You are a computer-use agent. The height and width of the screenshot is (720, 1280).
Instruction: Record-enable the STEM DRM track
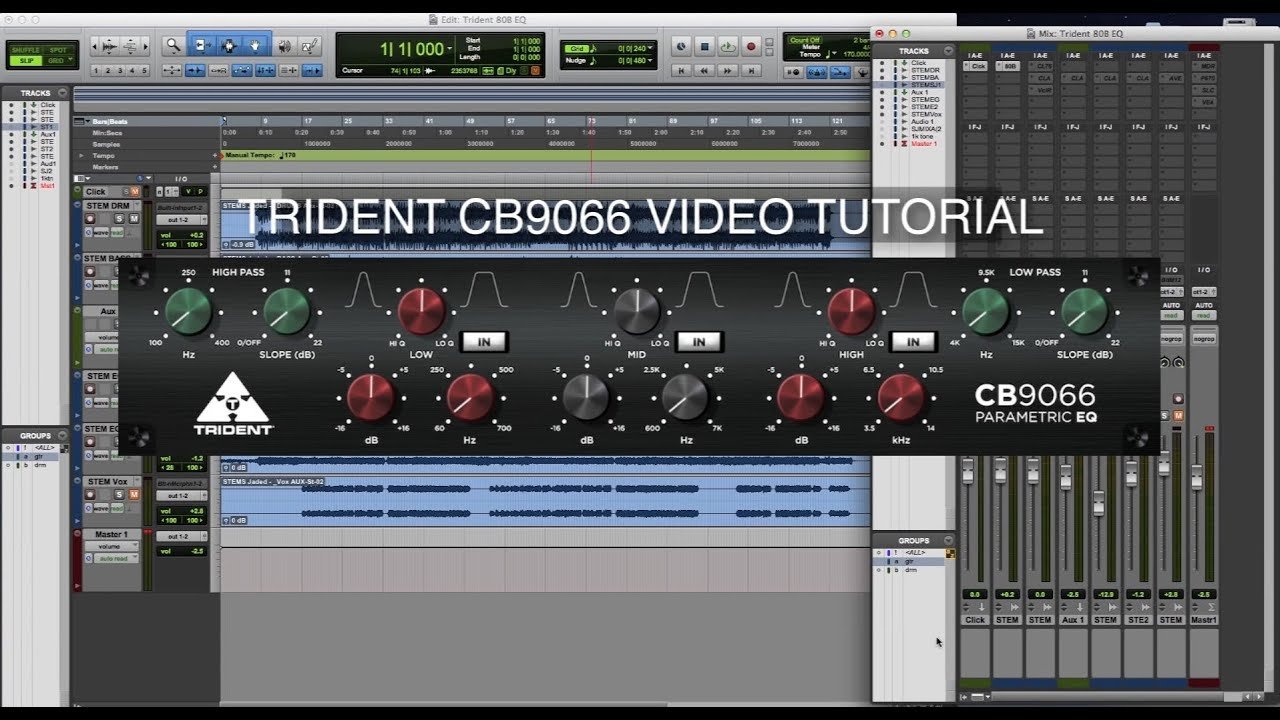(90, 218)
